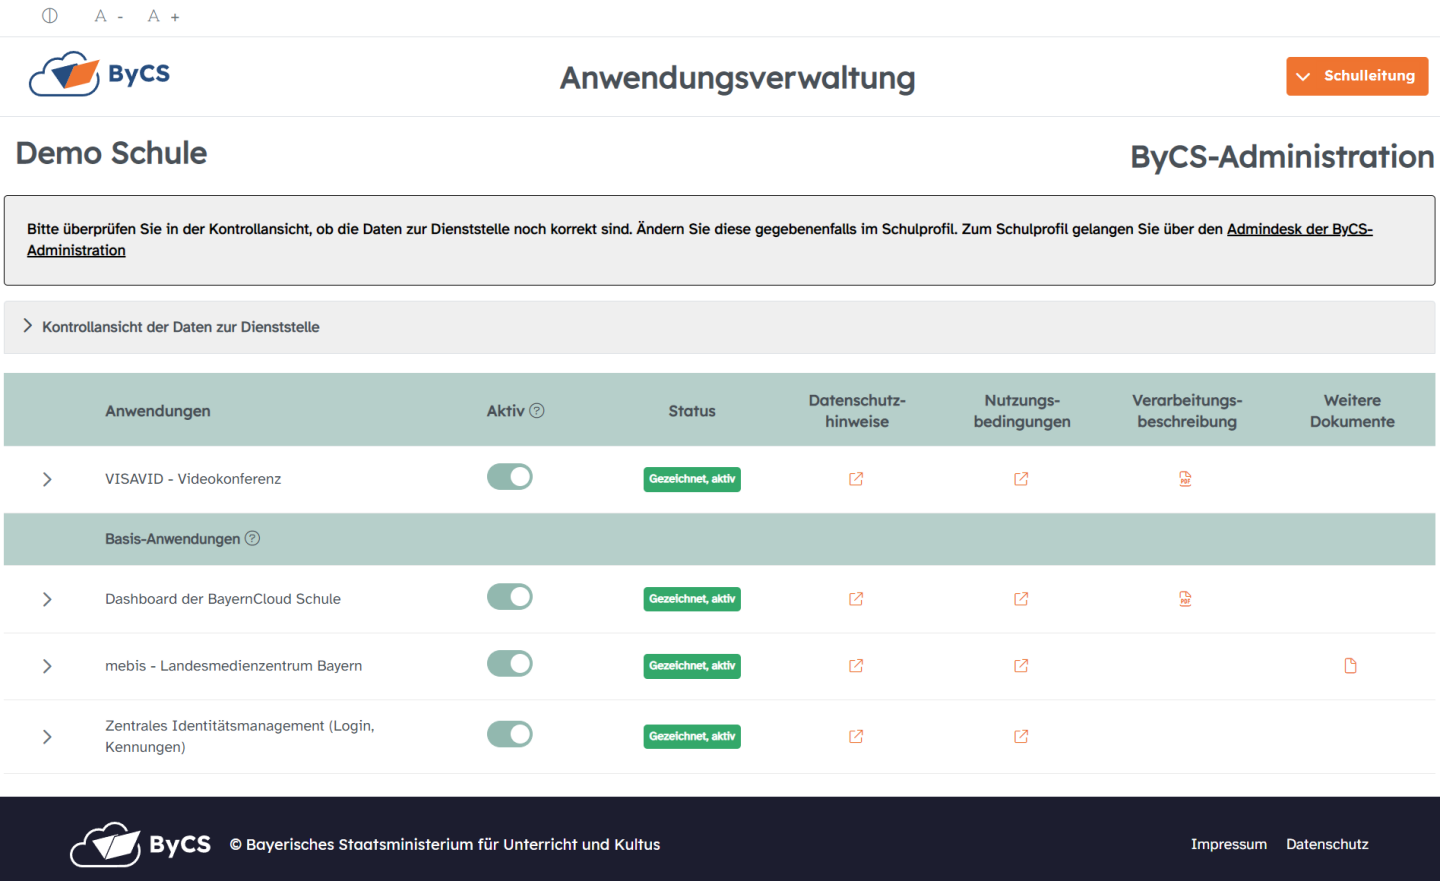Click the Basis-Anwendungen section label

pyautogui.click(x=172, y=539)
